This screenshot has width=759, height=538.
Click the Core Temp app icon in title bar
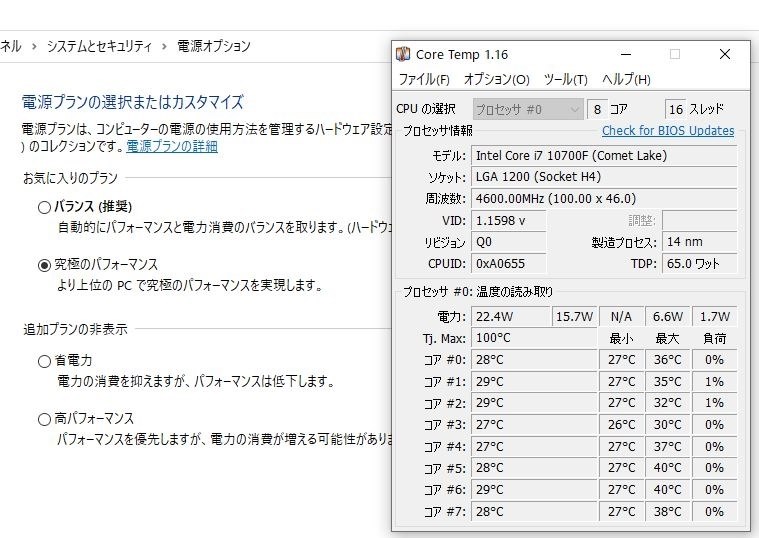tap(403, 55)
